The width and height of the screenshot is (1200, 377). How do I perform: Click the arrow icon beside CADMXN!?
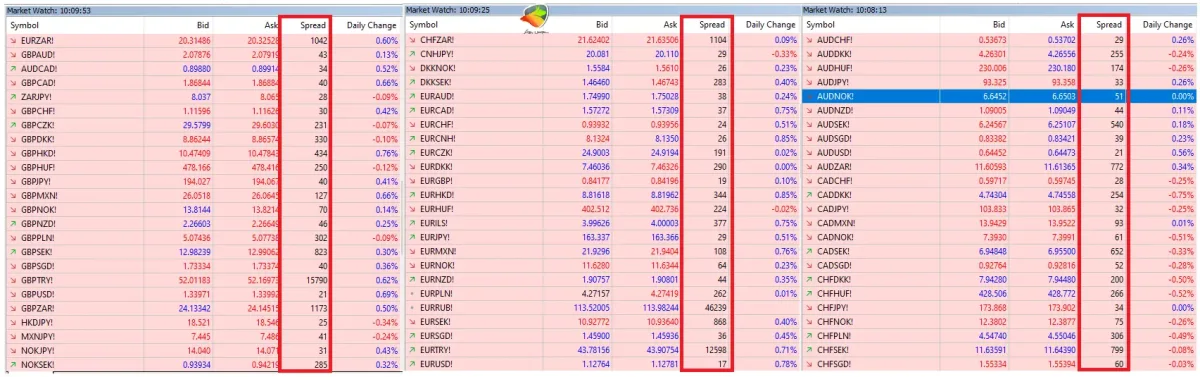click(809, 224)
